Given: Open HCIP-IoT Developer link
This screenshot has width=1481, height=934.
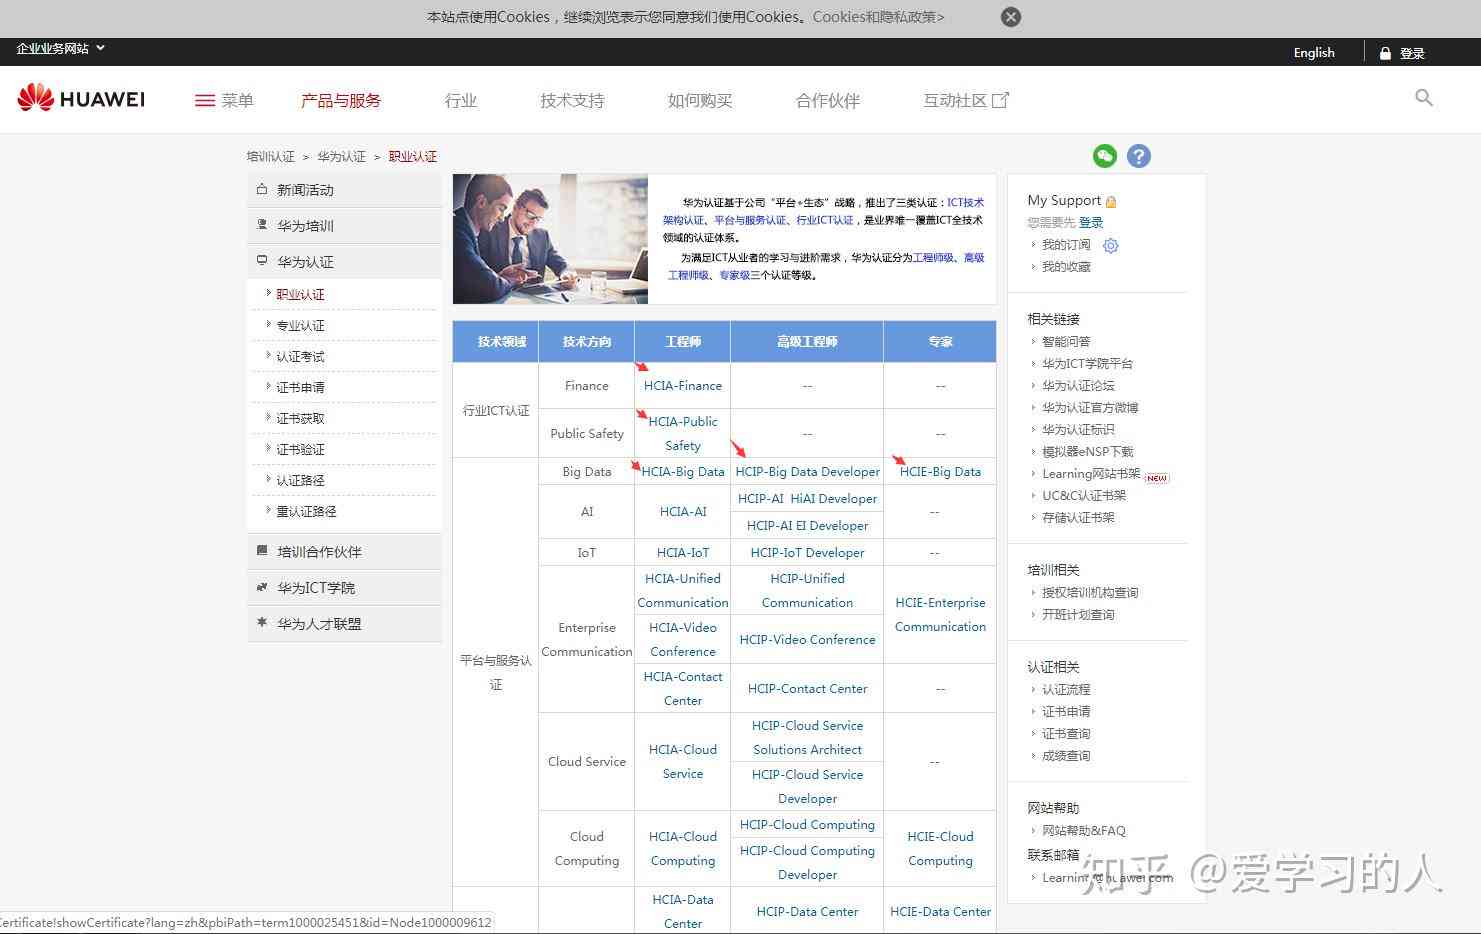Looking at the screenshot, I should pos(807,552).
